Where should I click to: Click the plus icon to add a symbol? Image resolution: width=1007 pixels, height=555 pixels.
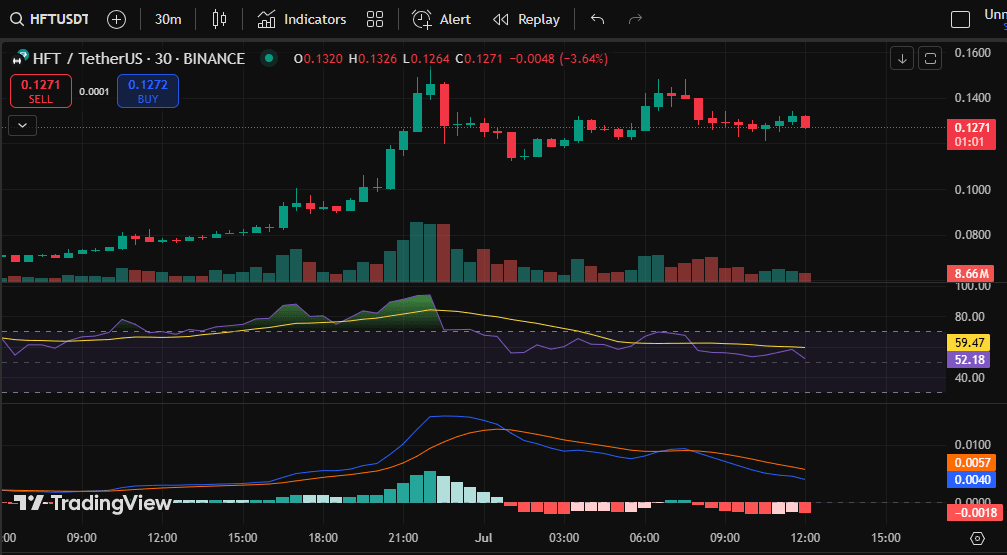116,19
